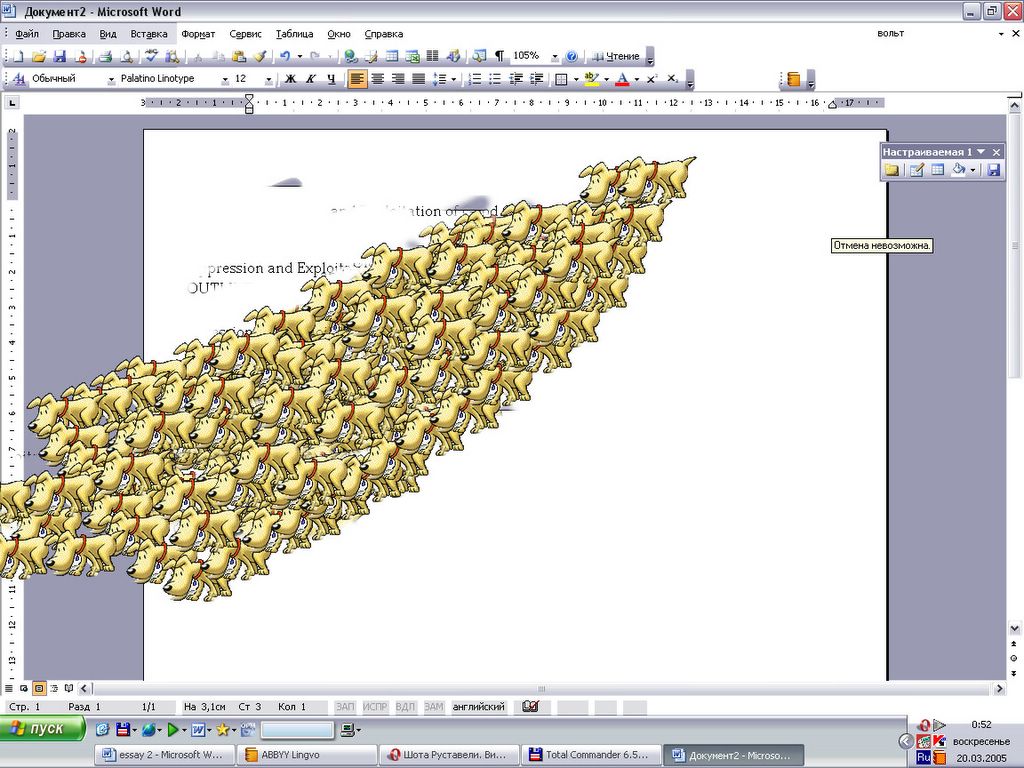
Task: Switch to Total Commander 6.5 taskbar button
Action: (590, 755)
